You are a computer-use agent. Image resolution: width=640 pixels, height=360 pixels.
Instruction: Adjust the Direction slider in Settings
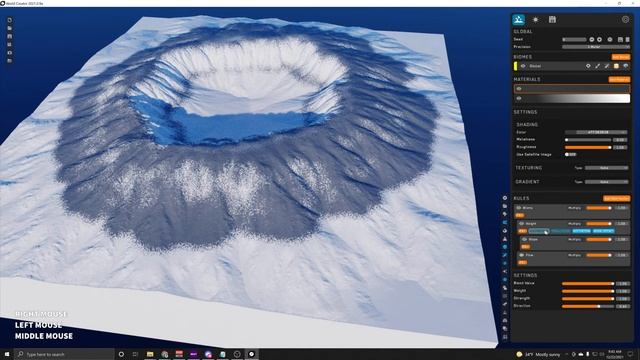[x=588, y=306]
